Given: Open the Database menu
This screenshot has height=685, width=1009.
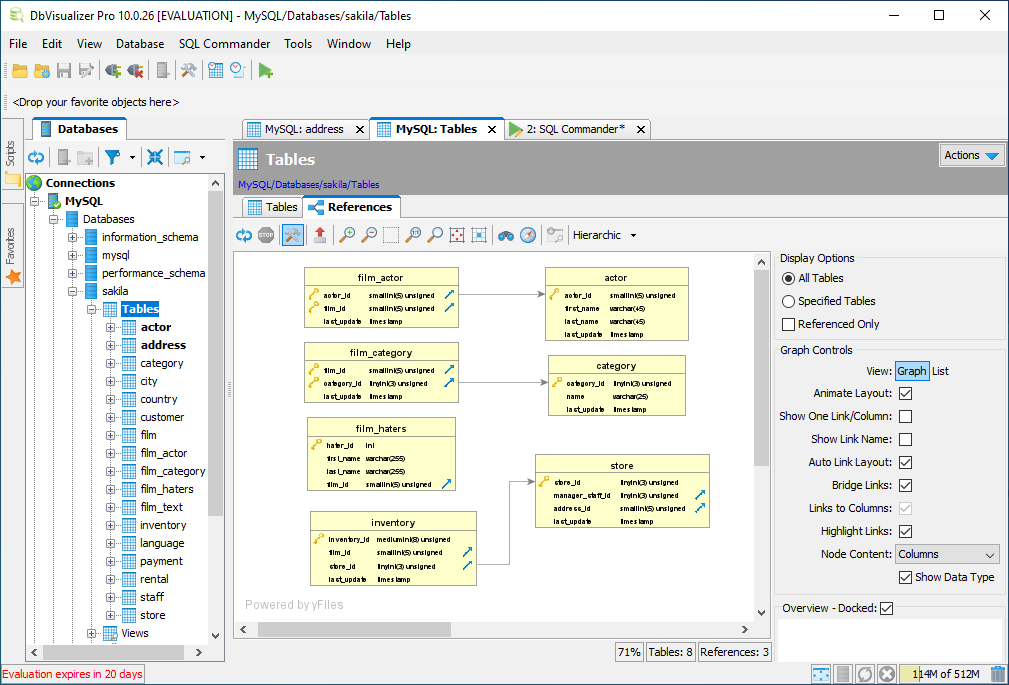Looking at the screenshot, I should coord(140,44).
